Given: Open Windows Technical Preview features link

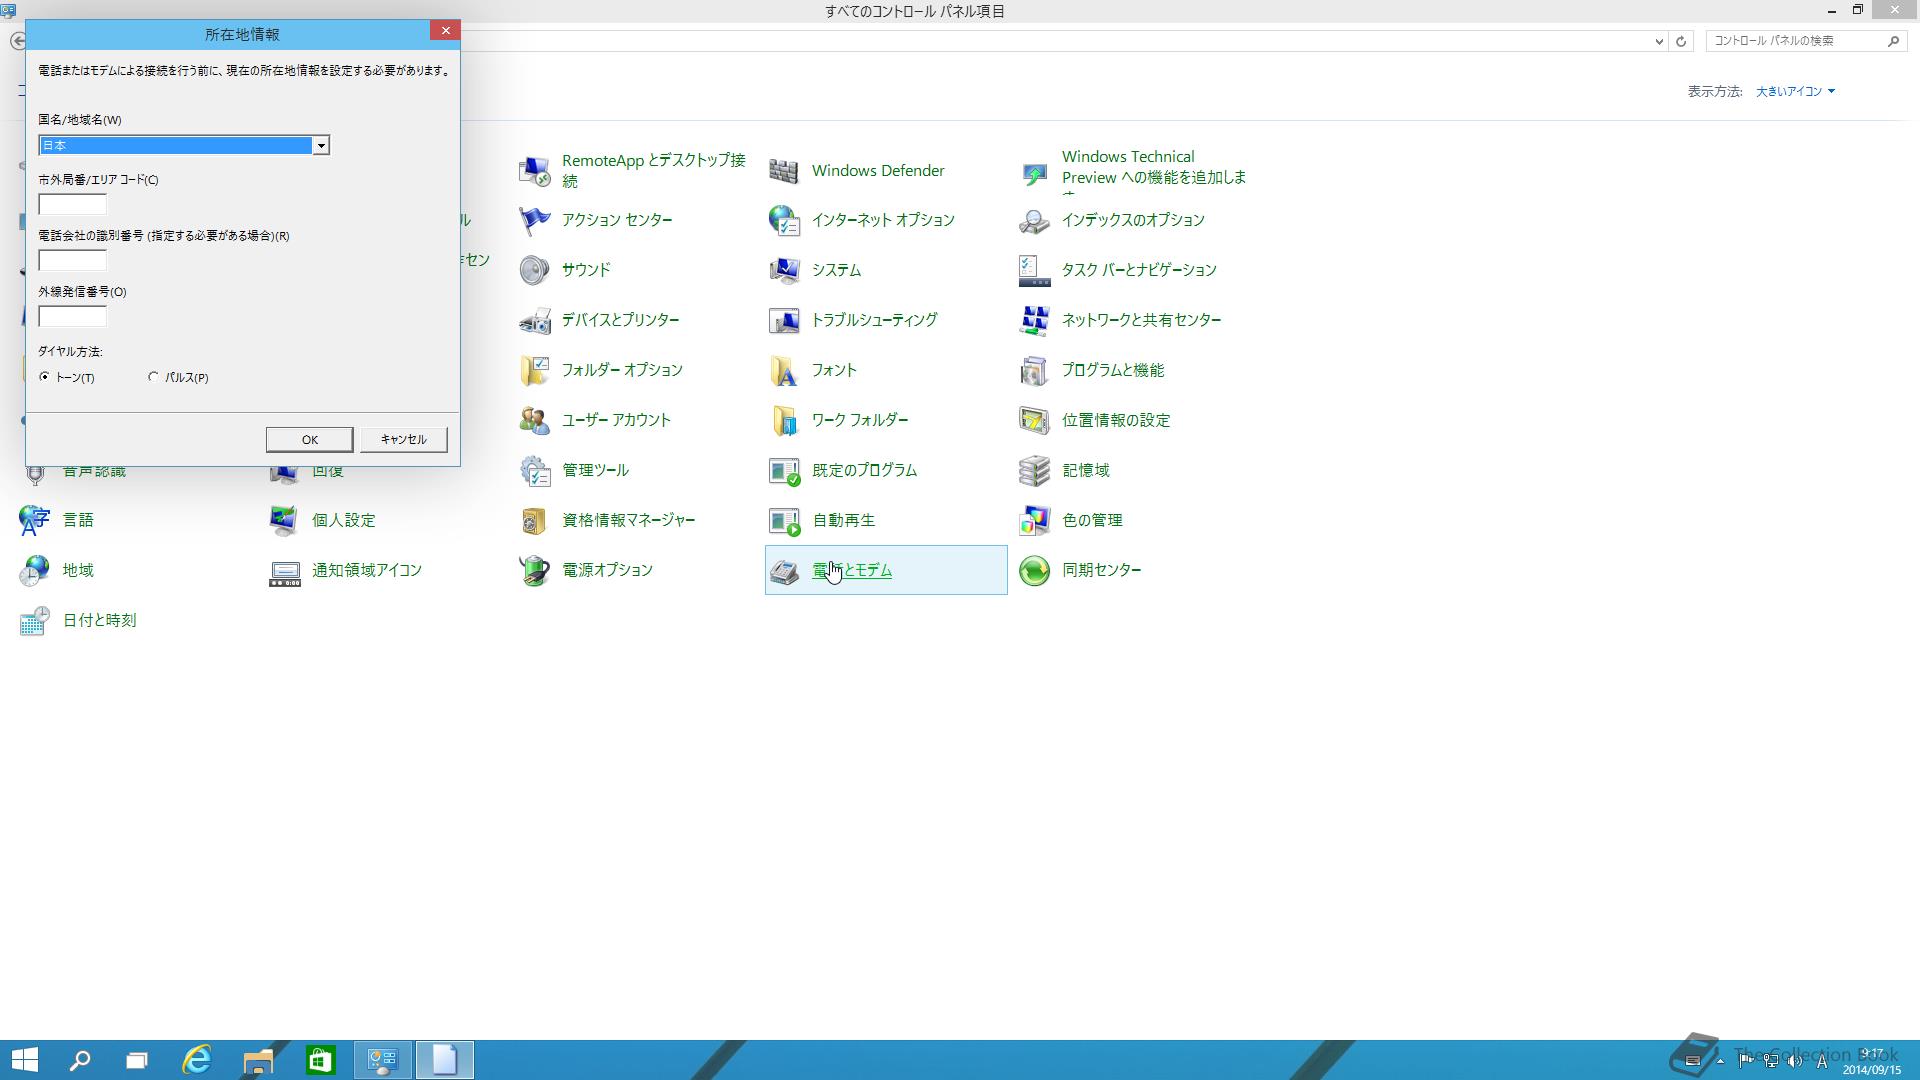Looking at the screenshot, I should pos(1154,167).
